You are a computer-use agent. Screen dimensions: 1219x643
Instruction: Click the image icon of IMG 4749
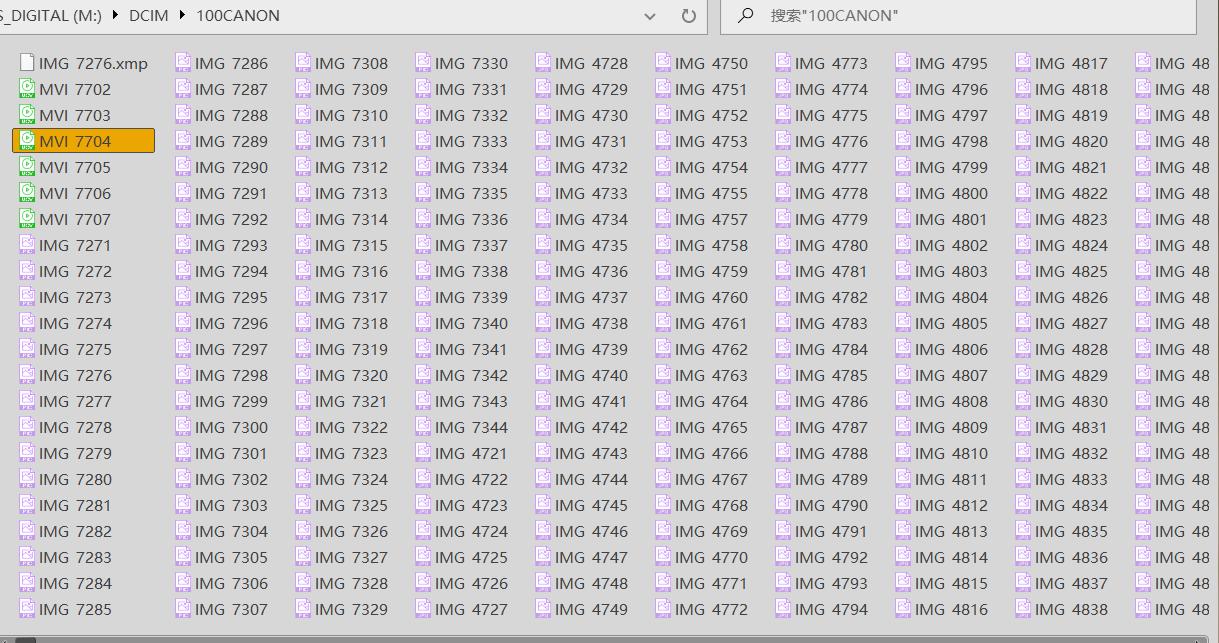click(x=543, y=609)
